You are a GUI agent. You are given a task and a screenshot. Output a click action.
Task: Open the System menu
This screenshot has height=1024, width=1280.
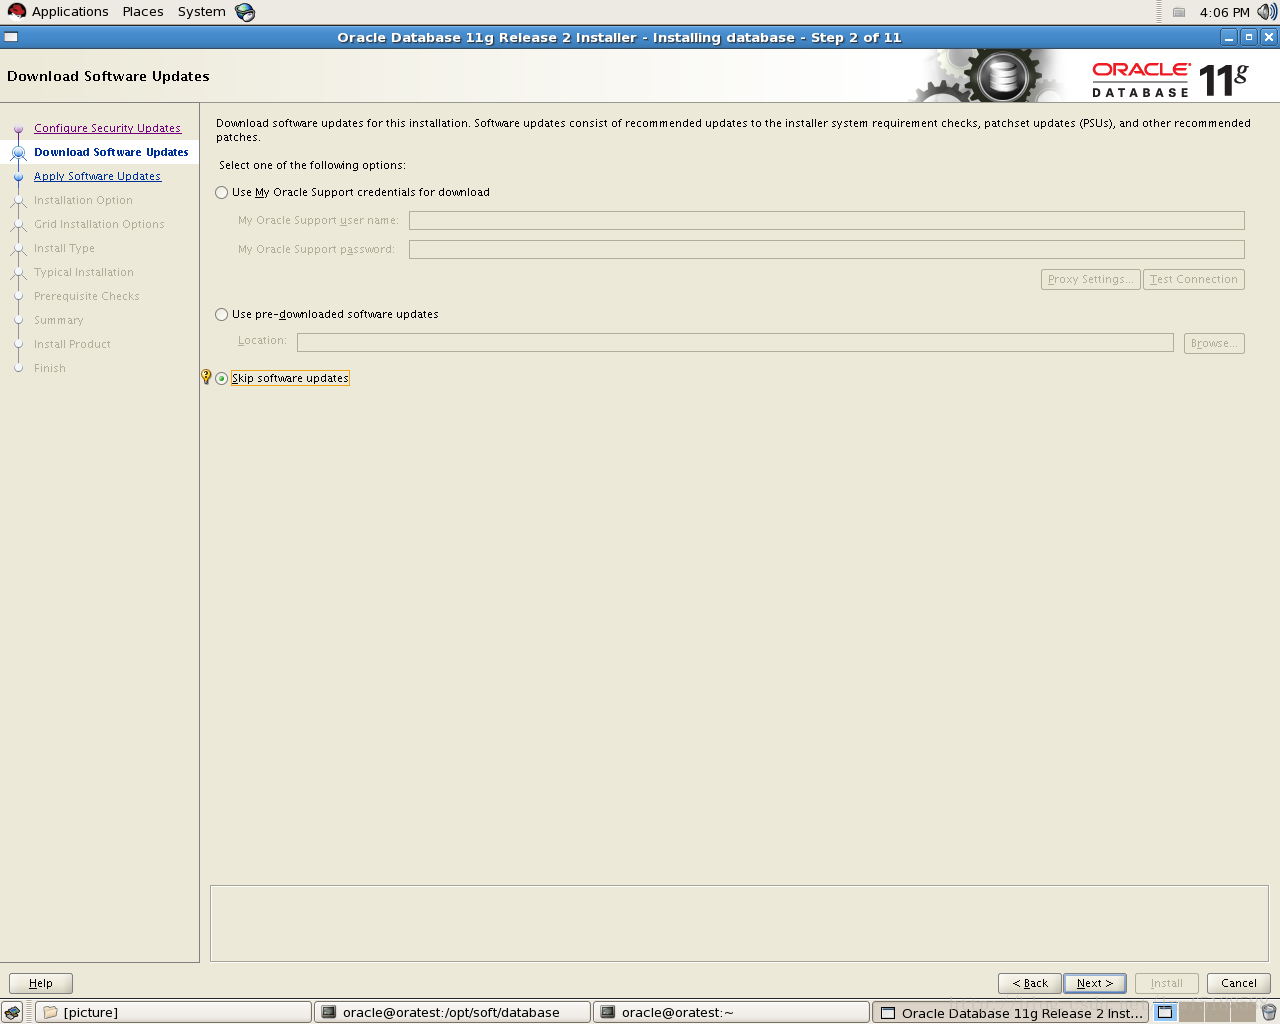point(201,12)
